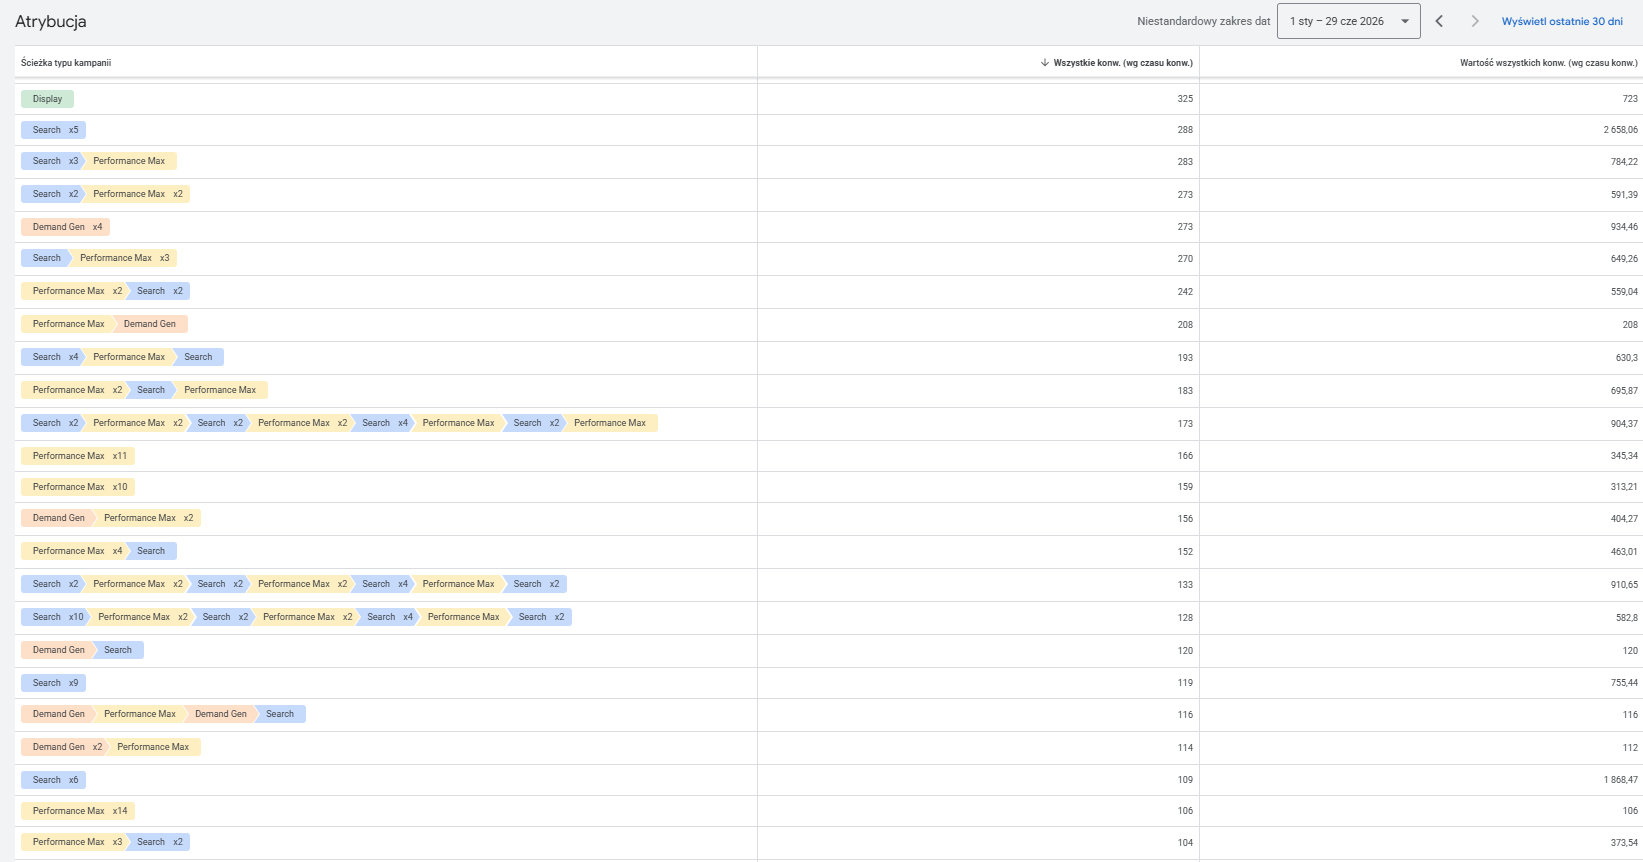This screenshot has height=862, width=1643.
Task: Select the green Display path chip
Action: tap(47, 99)
